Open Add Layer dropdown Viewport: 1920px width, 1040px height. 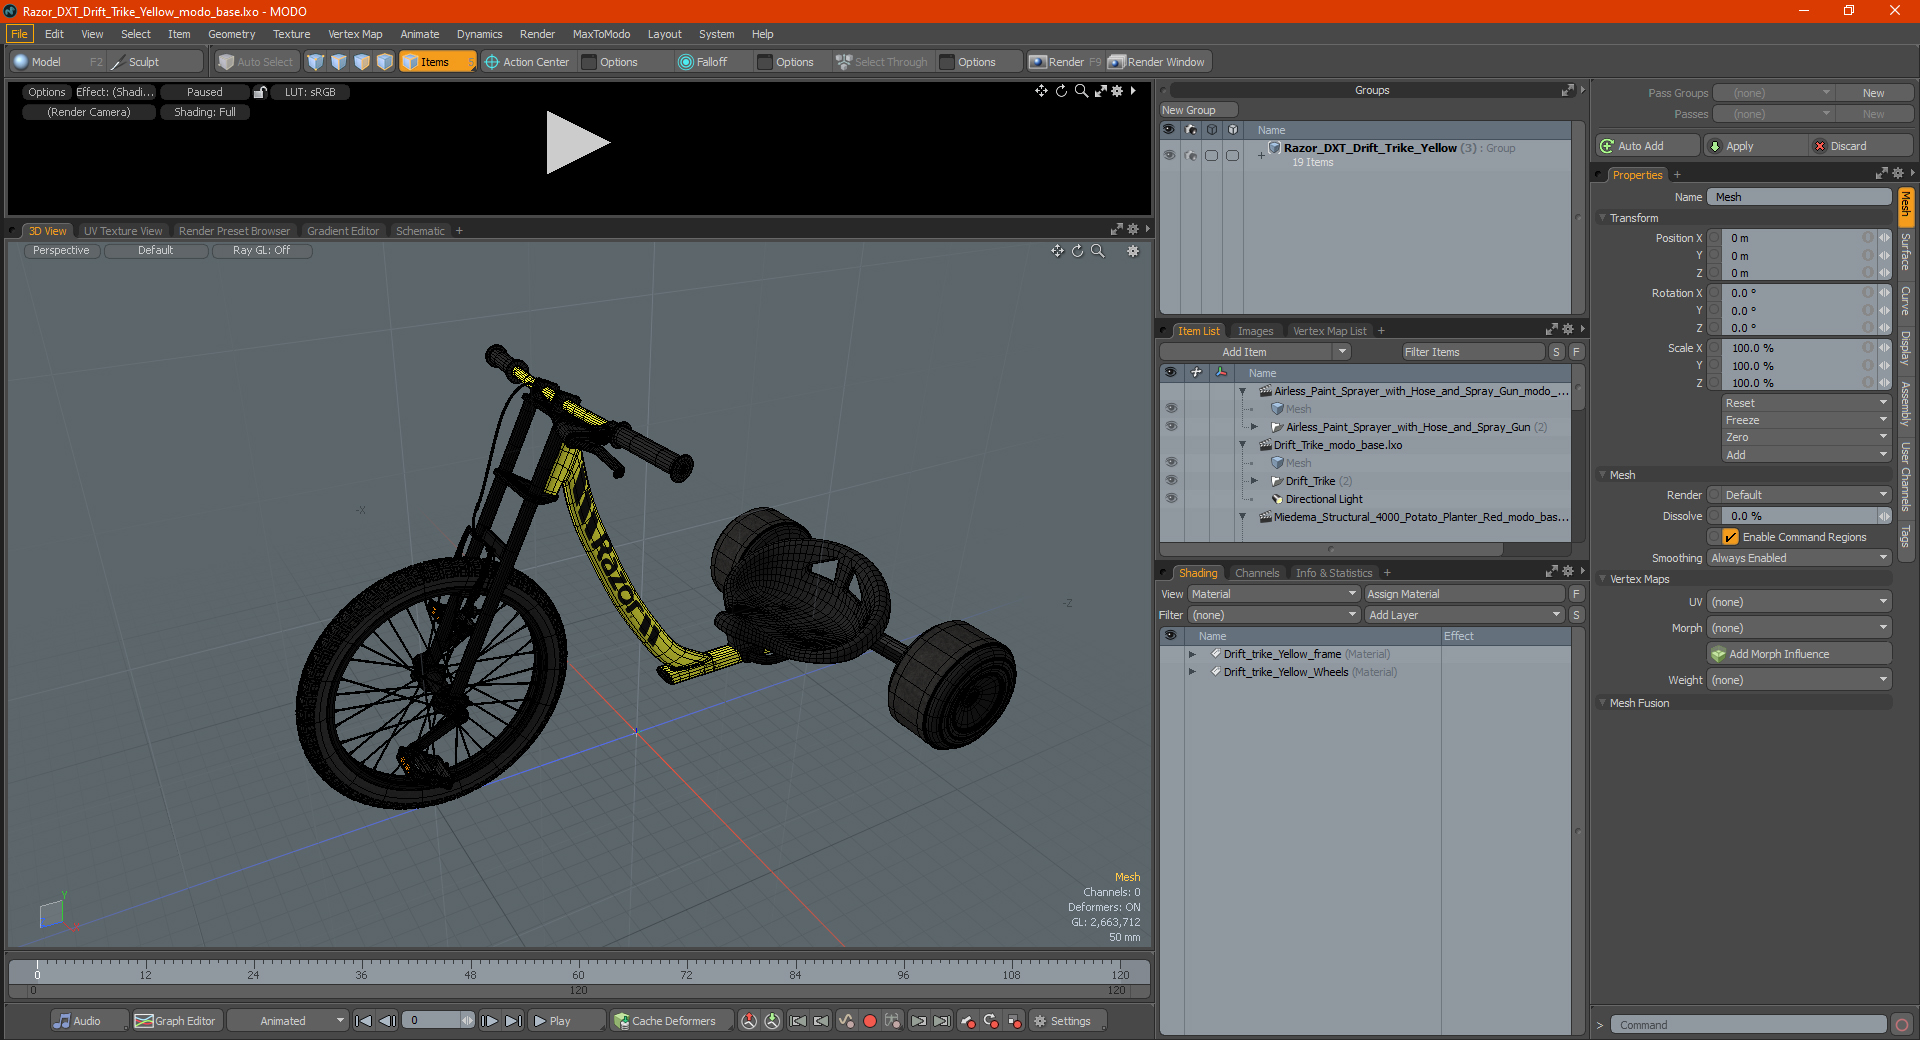(1464, 615)
